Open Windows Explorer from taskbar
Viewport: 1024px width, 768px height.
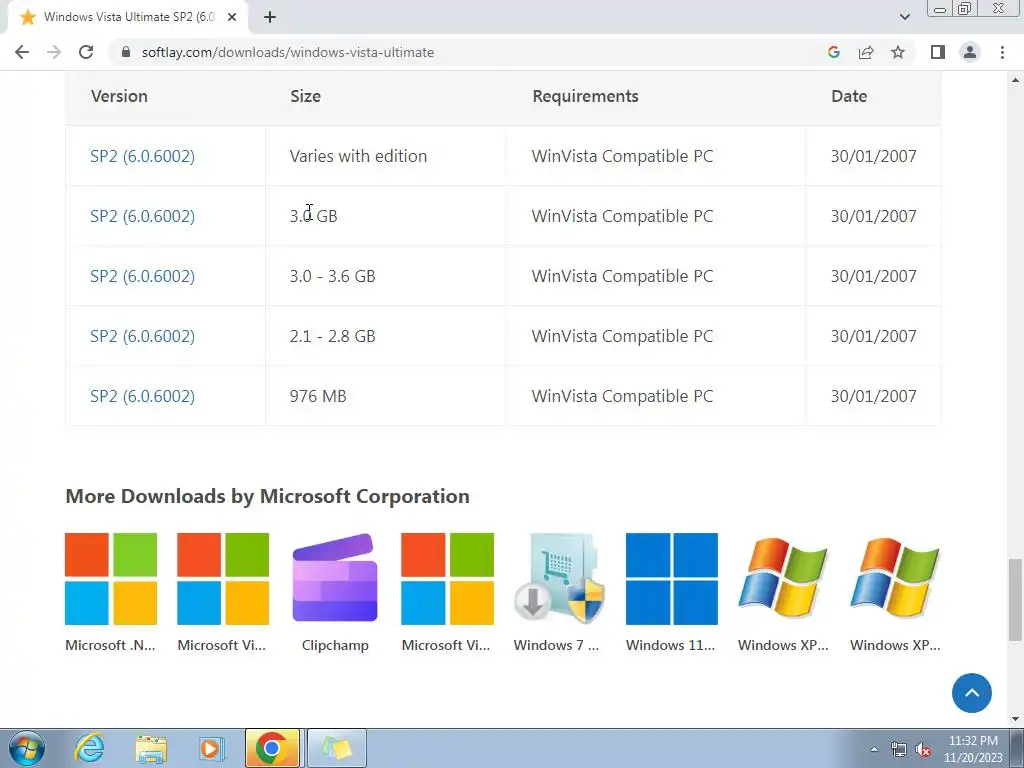(x=151, y=748)
